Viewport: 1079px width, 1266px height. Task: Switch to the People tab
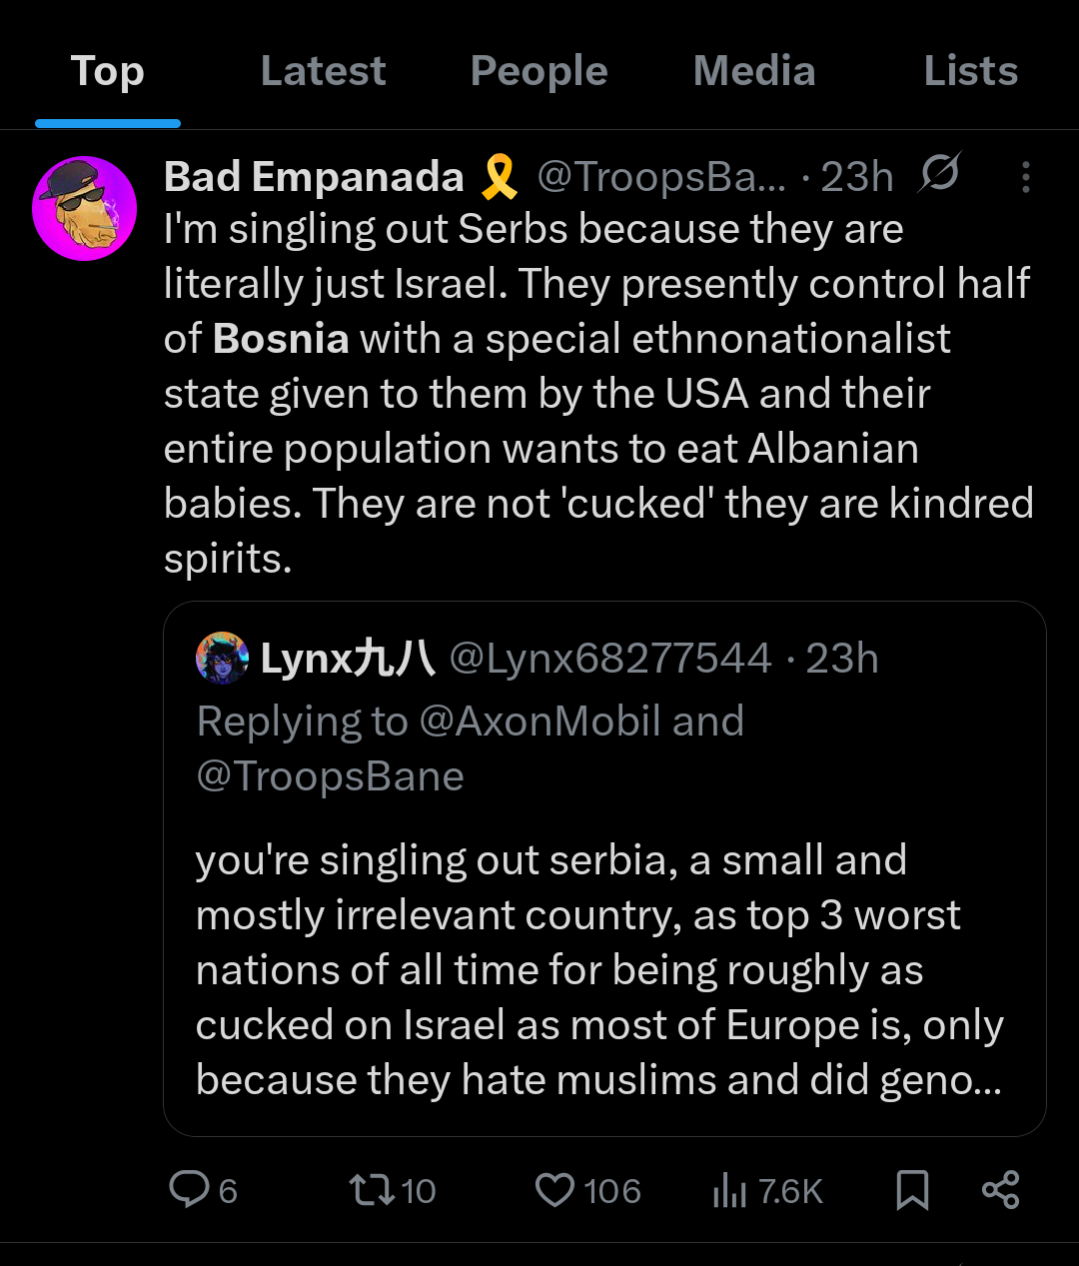[539, 71]
